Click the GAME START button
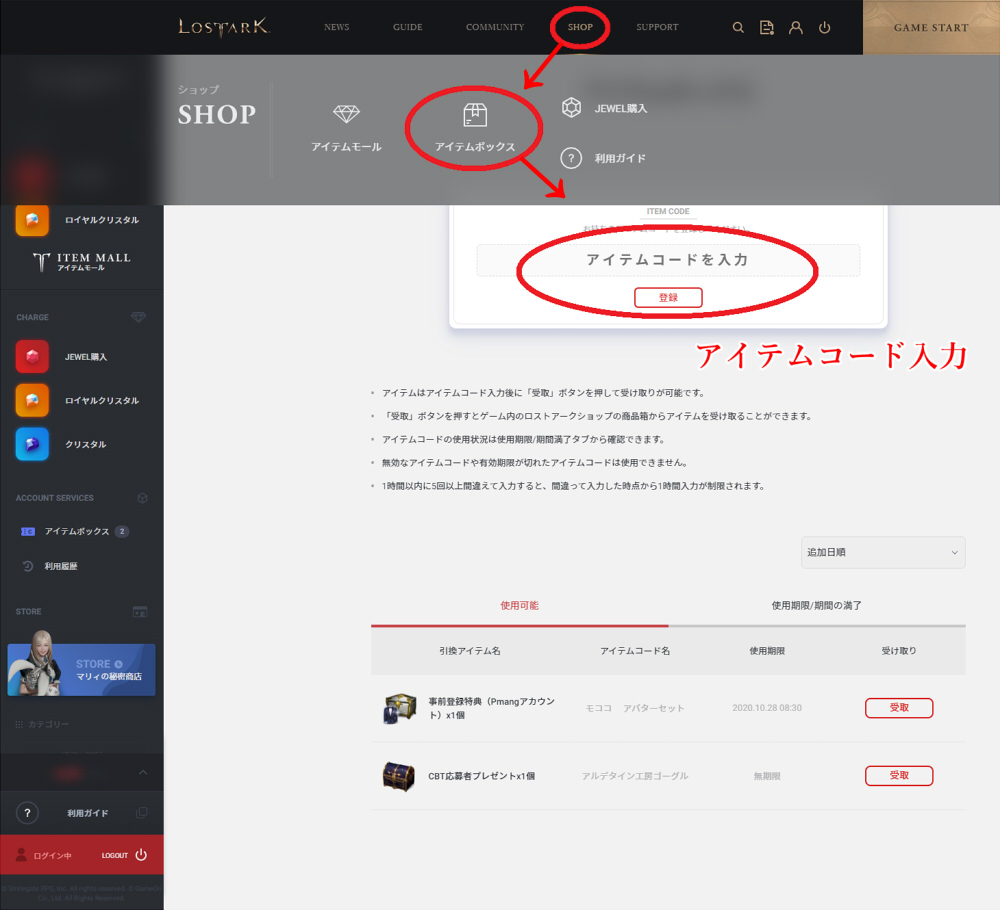This screenshot has width=1000, height=910. click(x=931, y=27)
